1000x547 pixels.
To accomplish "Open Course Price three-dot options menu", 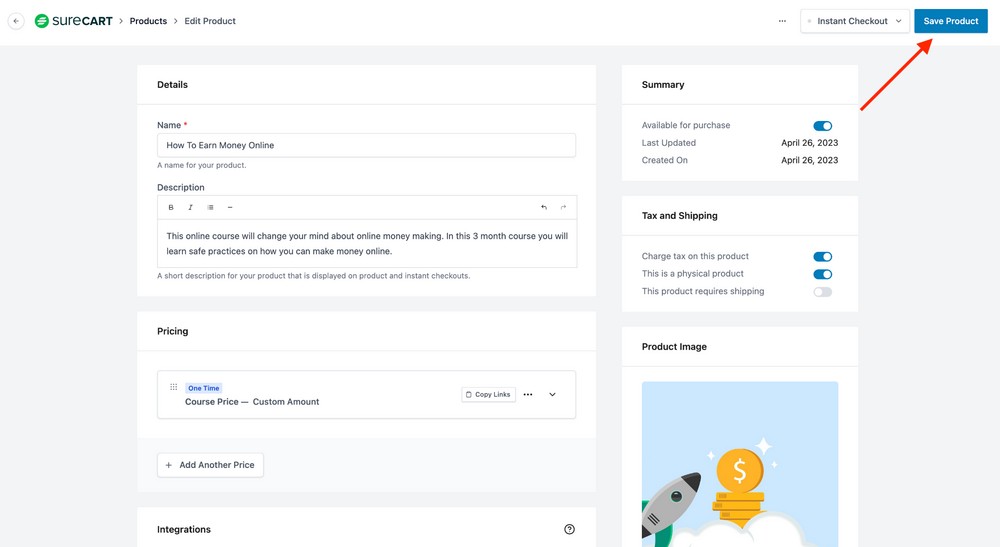I will tap(528, 395).
